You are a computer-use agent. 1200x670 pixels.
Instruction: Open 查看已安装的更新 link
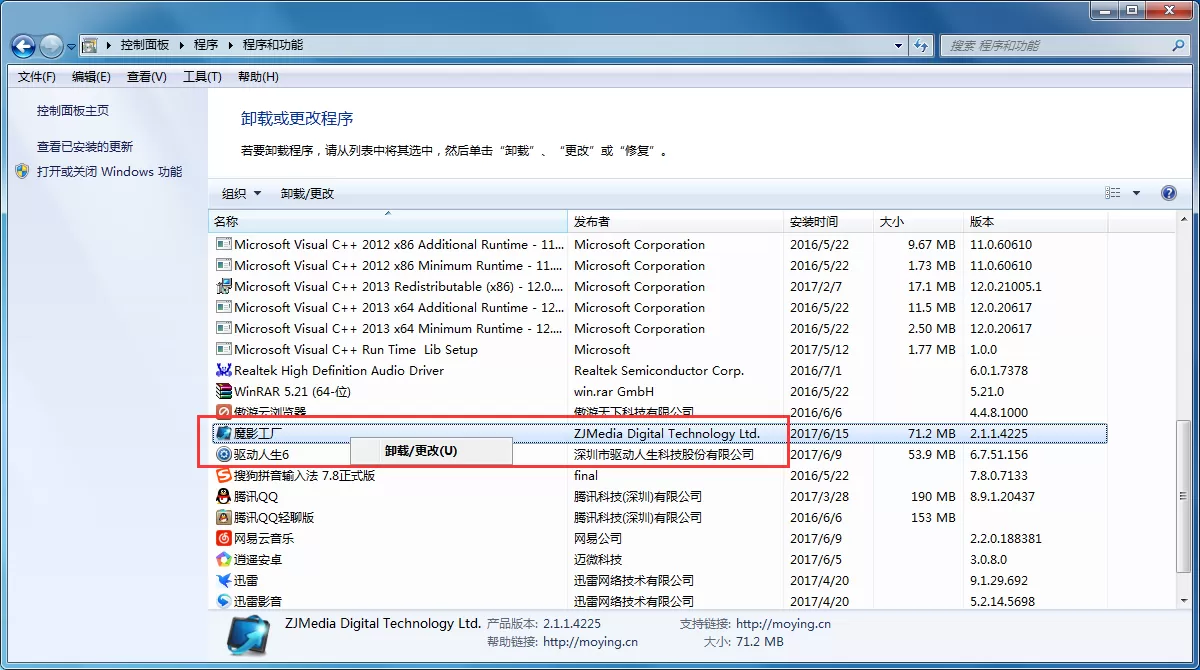pos(85,146)
